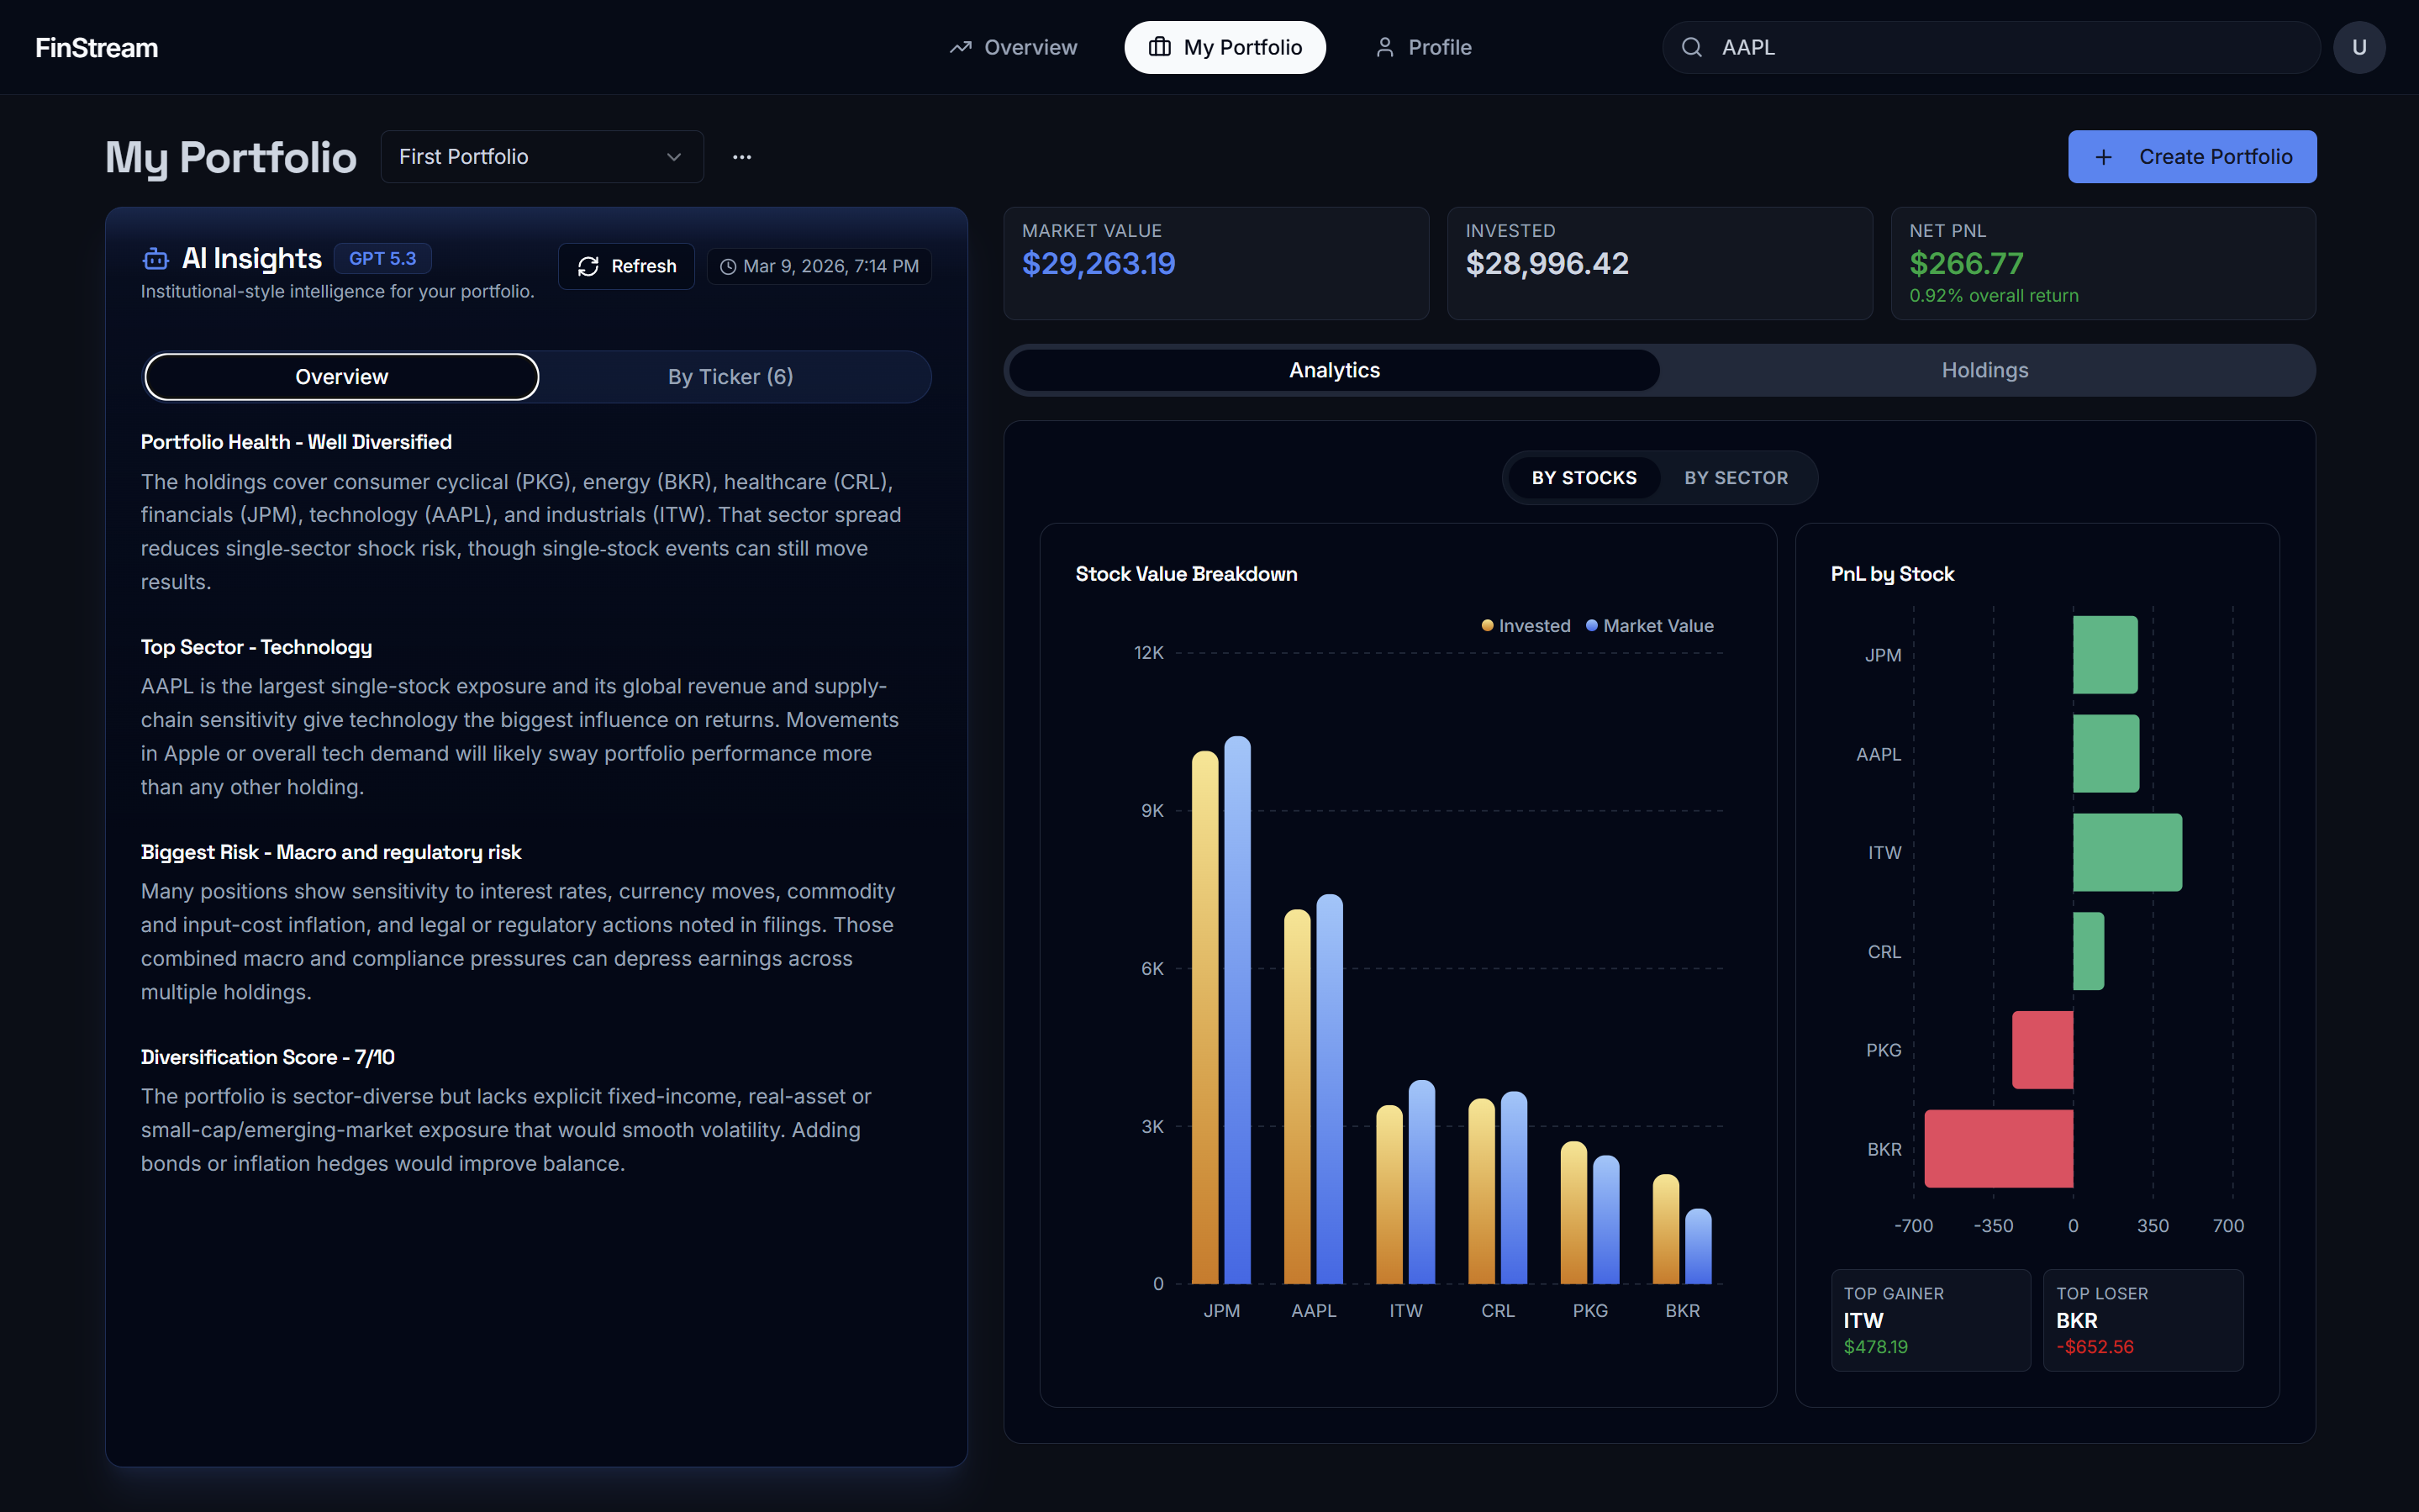Click the Profile person icon
This screenshot has width=2419, height=1512.
(1384, 47)
